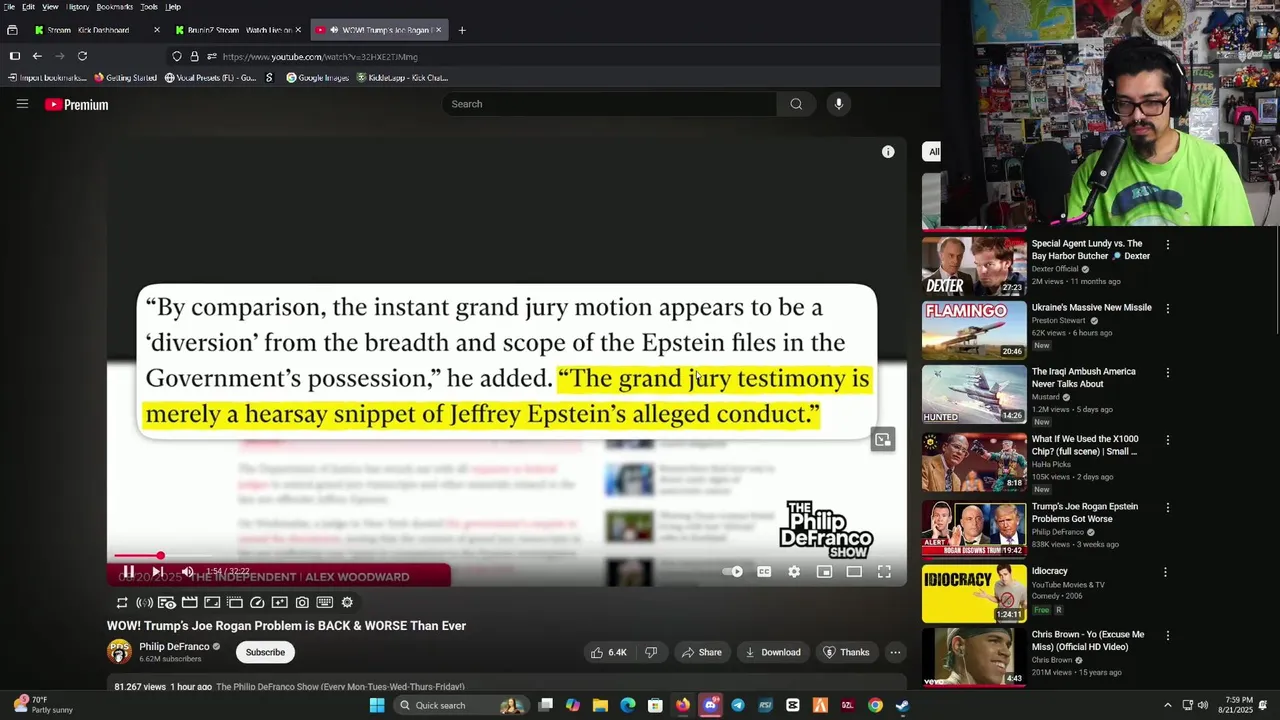Open options for Special Agent Lundy video
The image size is (1280, 720).
point(1167,245)
